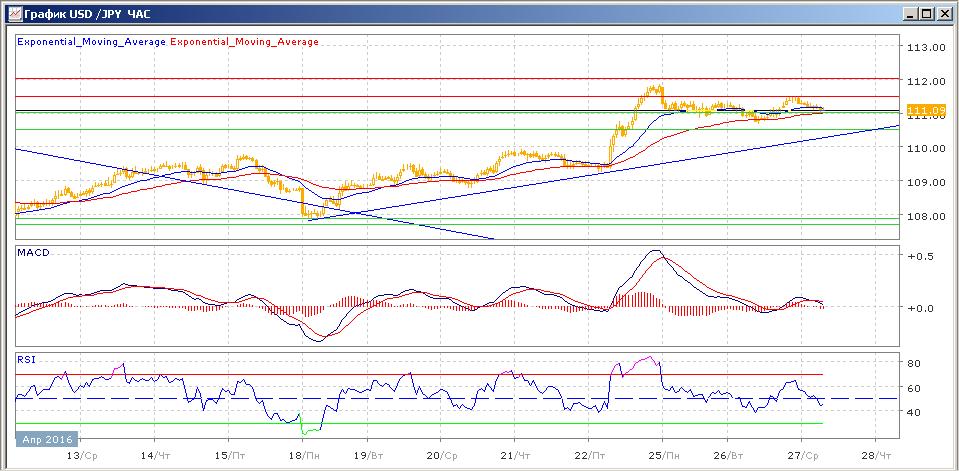
Task: Click the blue Exponential_Moving_Average legend label
Action: point(92,42)
